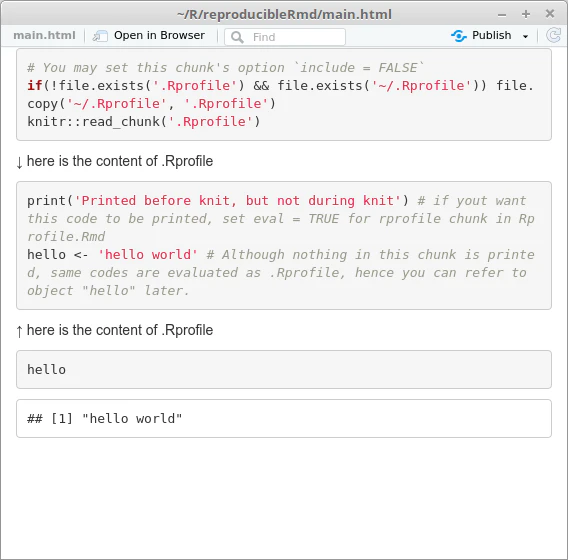568x560 pixels.
Task: Click the '↑ here is the content of .Rprofile' text
Action: pos(114,330)
